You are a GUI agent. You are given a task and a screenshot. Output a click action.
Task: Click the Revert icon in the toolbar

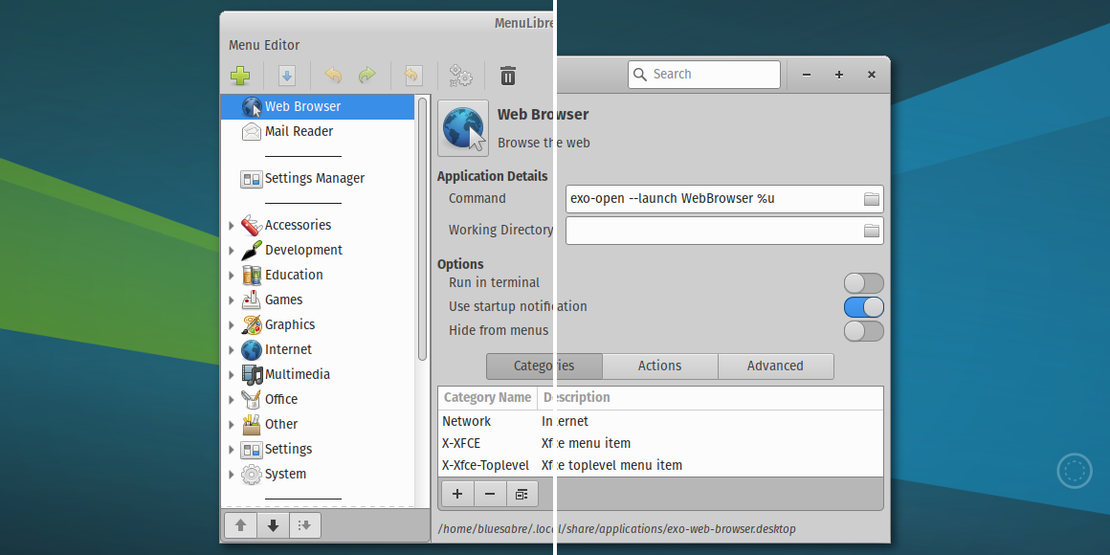pyautogui.click(x=413, y=76)
